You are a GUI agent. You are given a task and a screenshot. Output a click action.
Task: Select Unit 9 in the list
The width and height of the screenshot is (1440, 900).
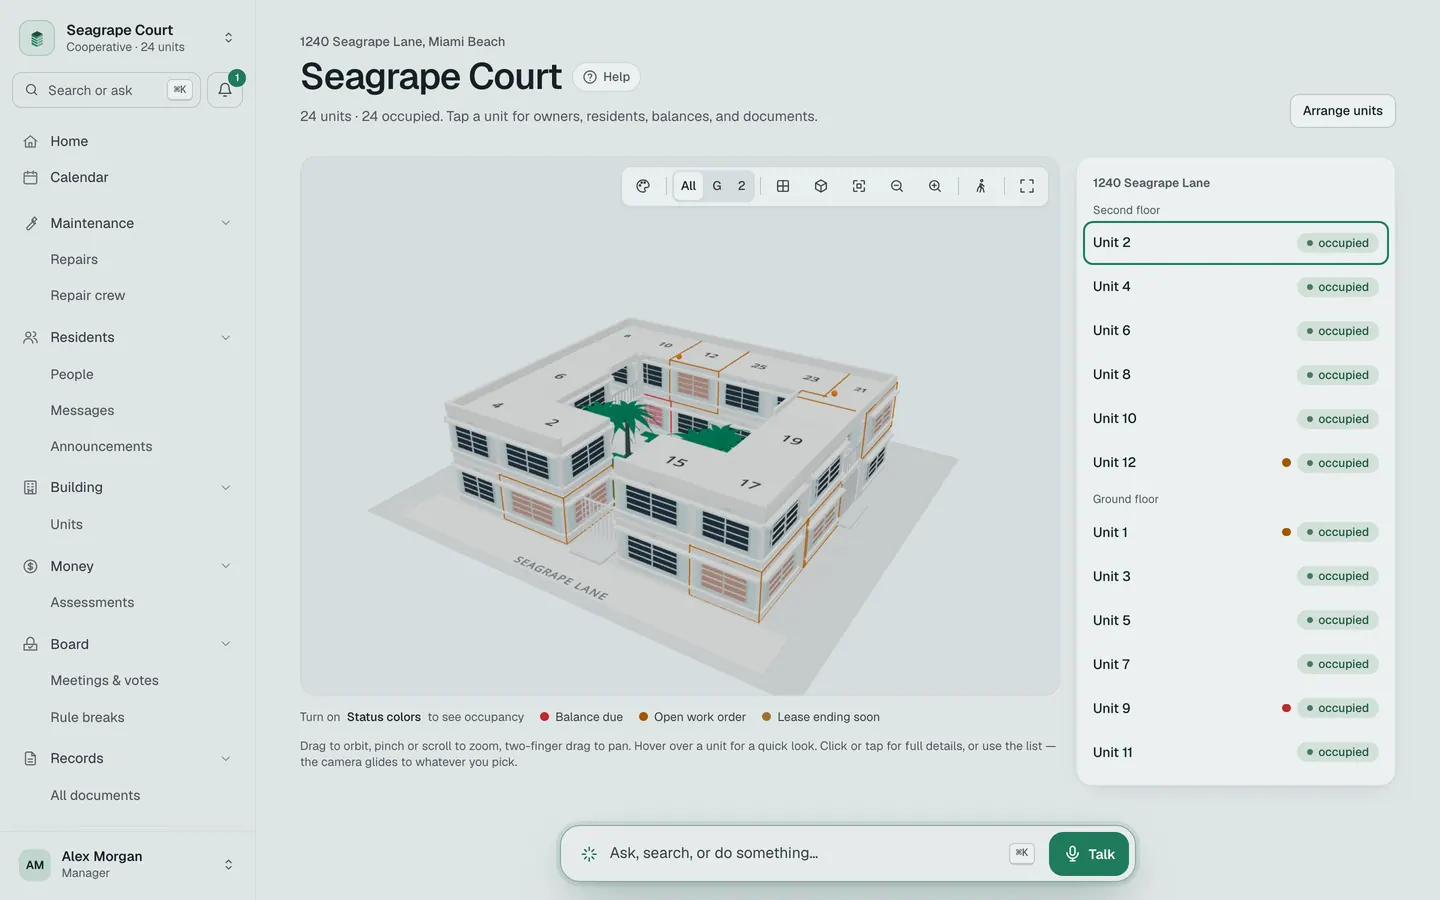[1235, 708]
